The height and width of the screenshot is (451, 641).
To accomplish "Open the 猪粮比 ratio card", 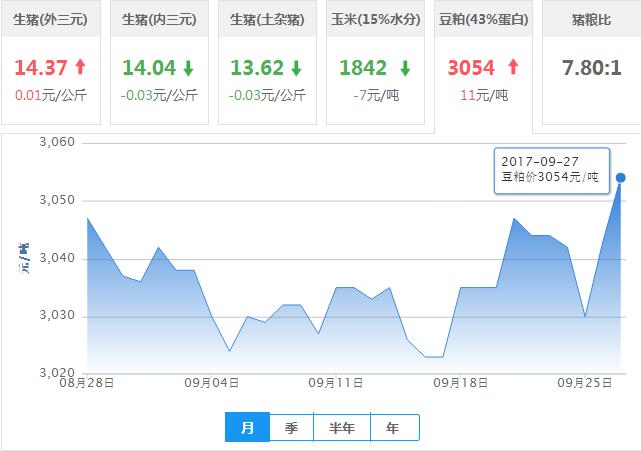I will point(592,63).
